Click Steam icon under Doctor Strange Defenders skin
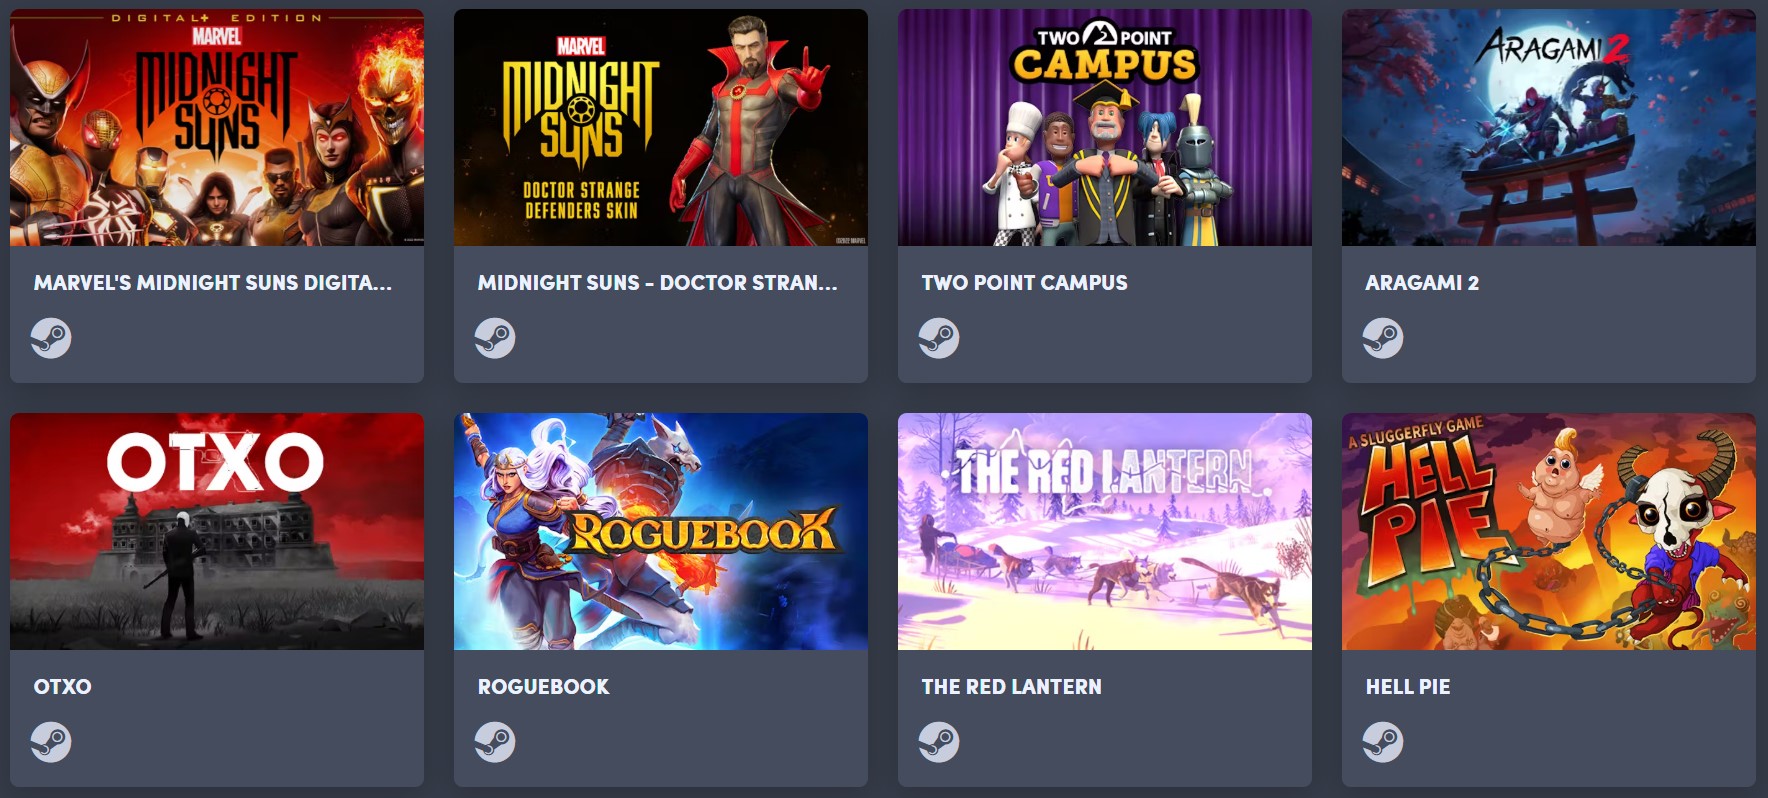 pyautogui.click(x=495, y=338)
